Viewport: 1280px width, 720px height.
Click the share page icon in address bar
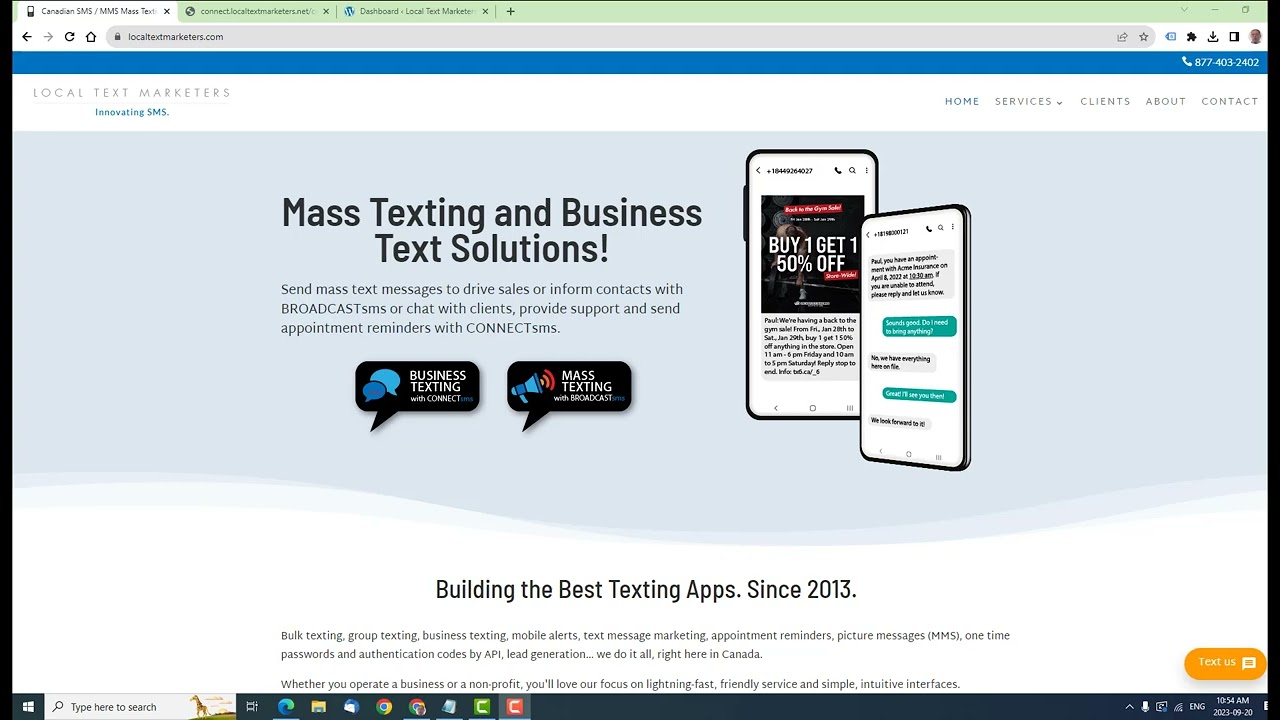(x=1122, y=37)
